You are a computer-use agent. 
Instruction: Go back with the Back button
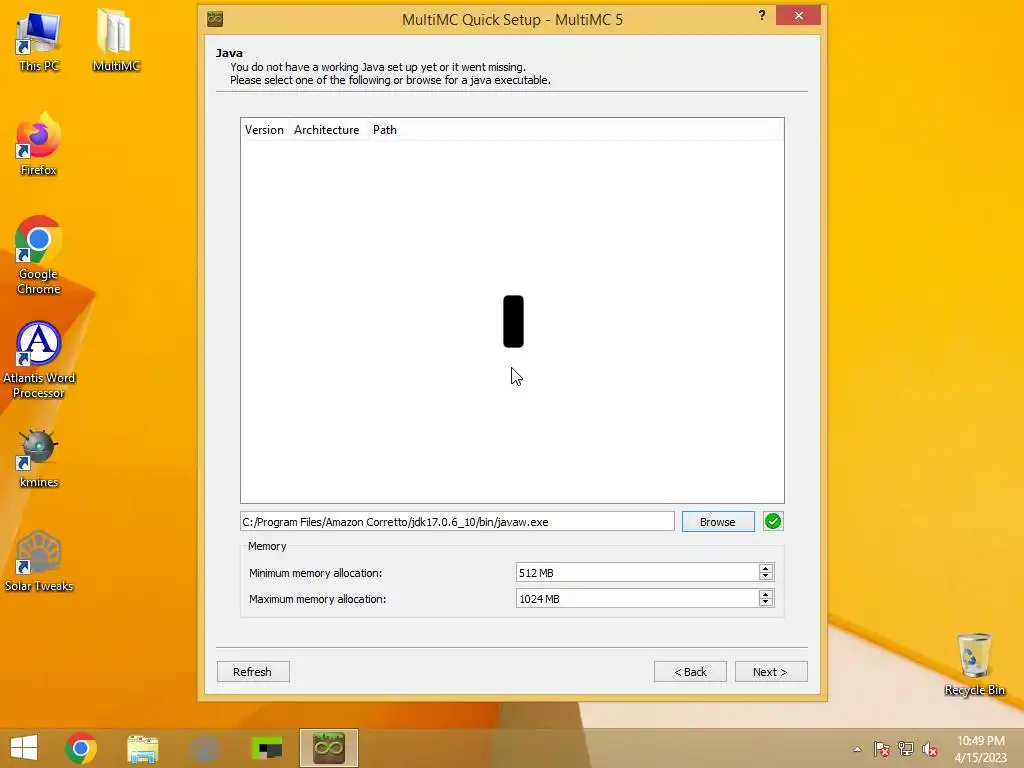(690, 671)
